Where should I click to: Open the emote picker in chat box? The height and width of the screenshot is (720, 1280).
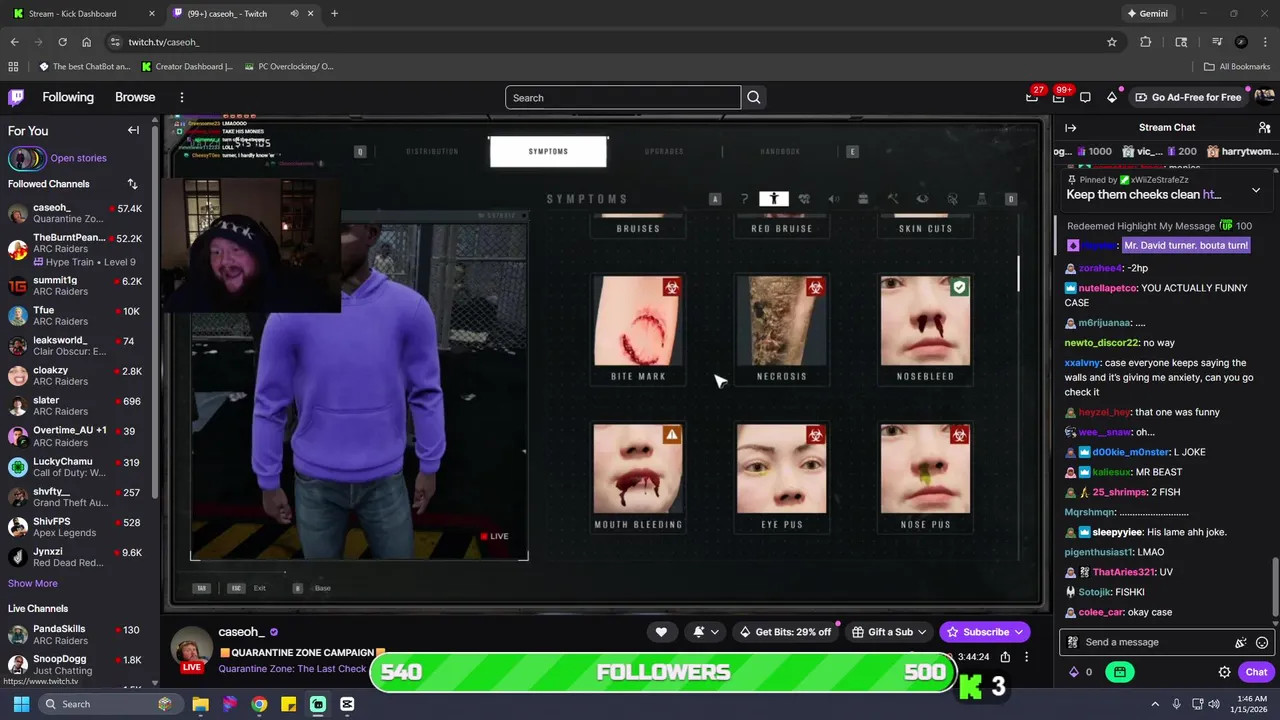(x=1262, y=642)
